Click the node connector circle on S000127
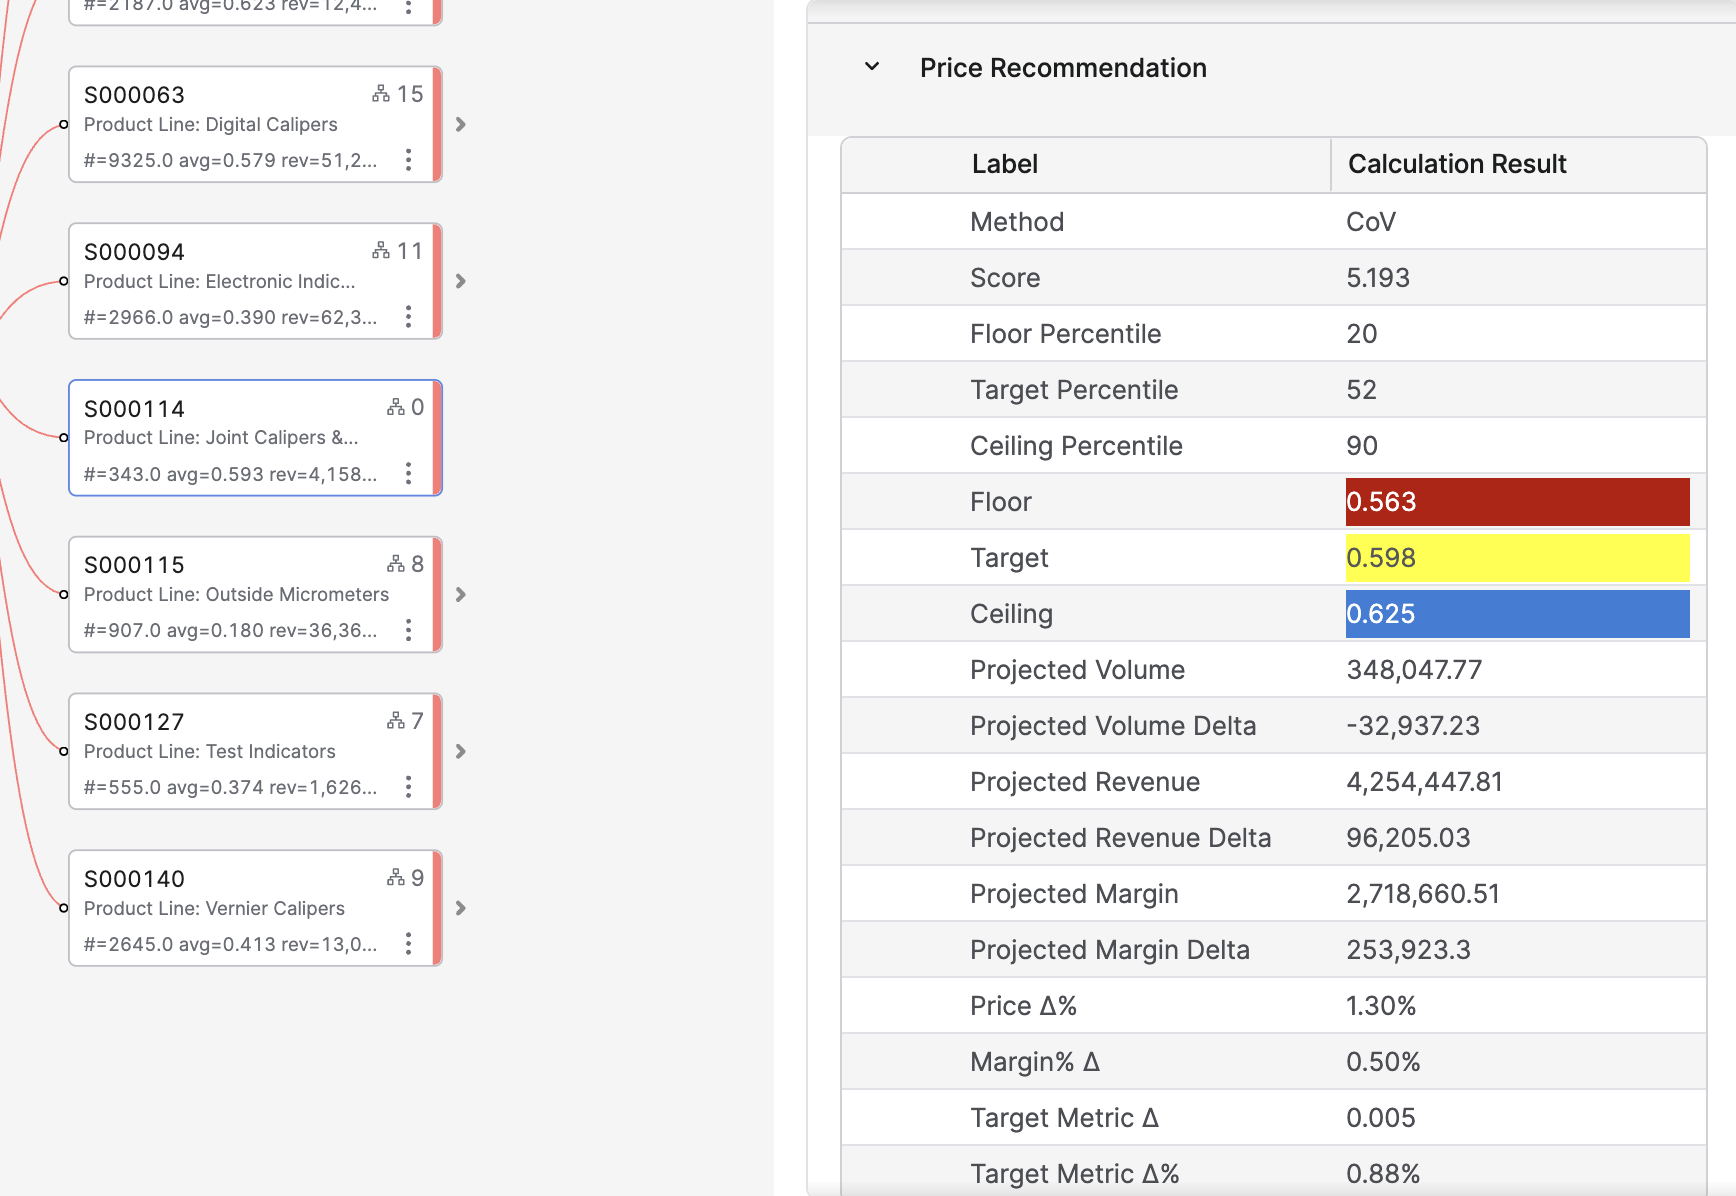This screenshot has width=1736, height=1196. (64, 751)
